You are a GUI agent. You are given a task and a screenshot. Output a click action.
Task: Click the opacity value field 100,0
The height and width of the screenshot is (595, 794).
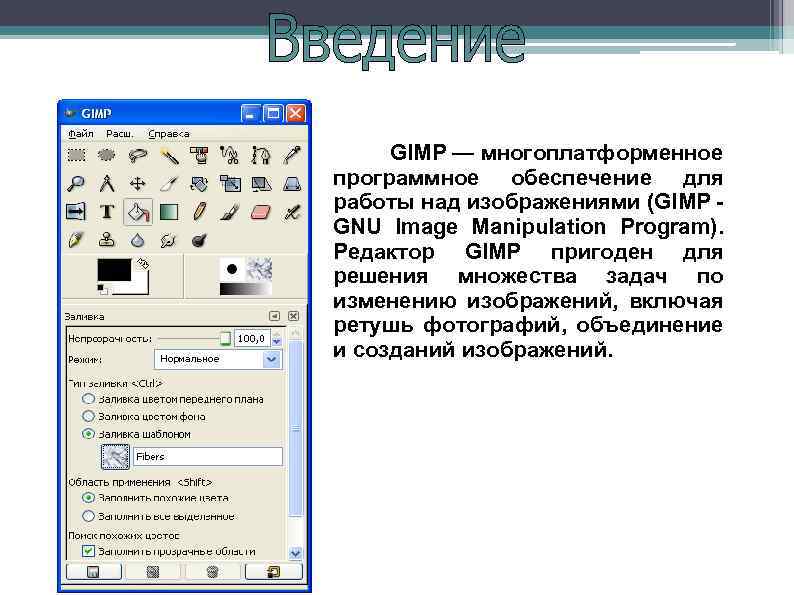252,338
